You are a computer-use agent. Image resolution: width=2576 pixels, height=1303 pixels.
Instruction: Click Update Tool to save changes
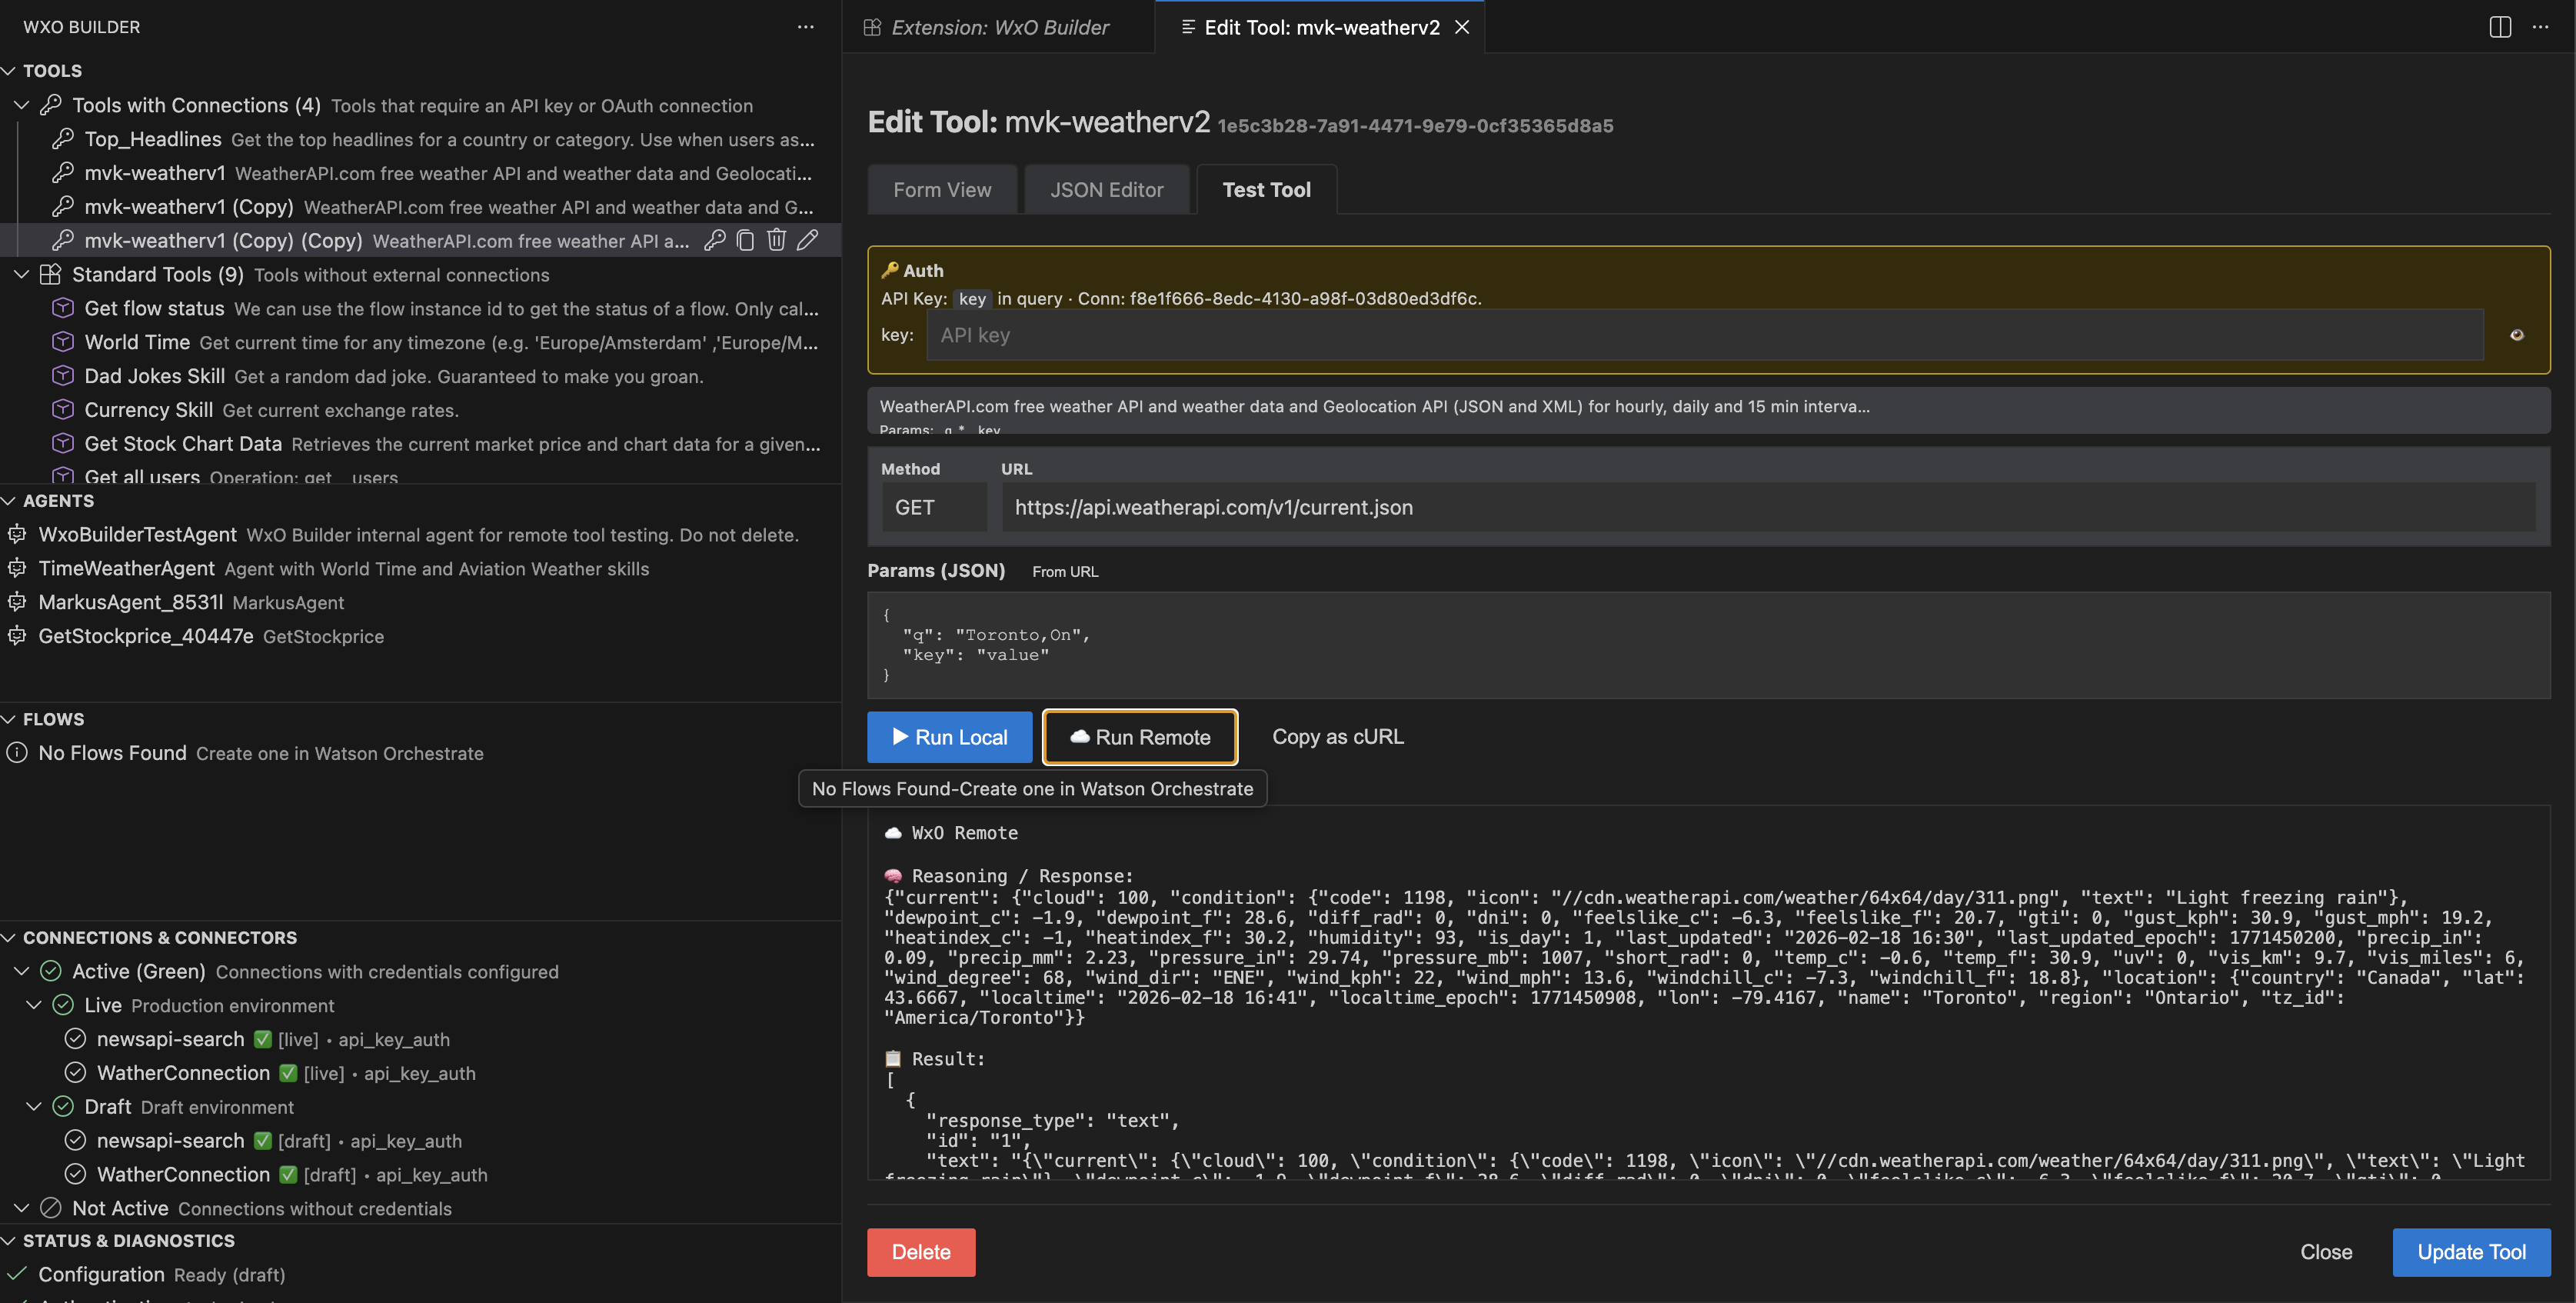click(x=2471, y=1252)
